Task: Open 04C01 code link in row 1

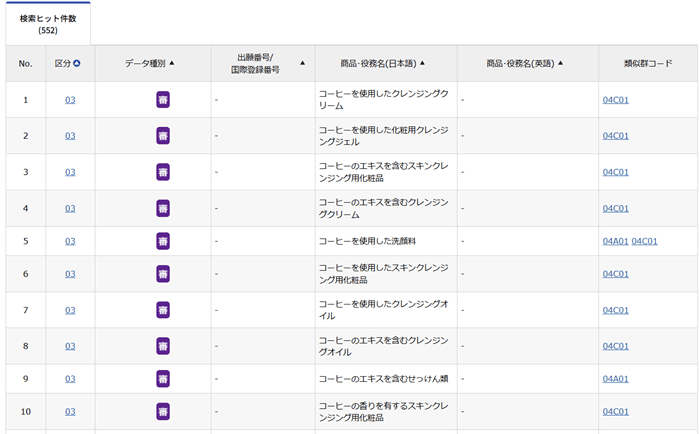Action: tap(616, 100)
